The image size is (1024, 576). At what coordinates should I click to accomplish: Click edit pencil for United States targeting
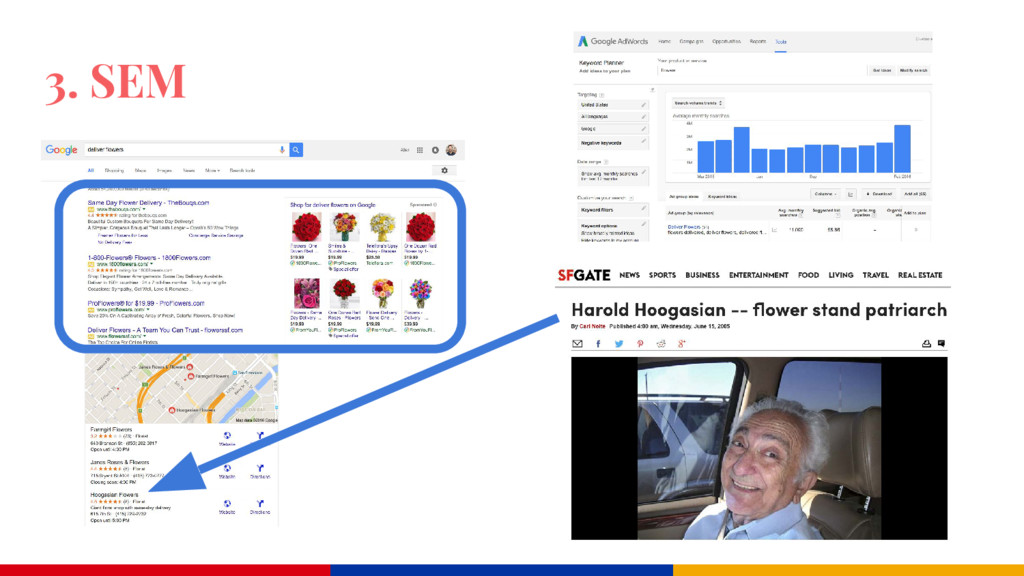643,104
